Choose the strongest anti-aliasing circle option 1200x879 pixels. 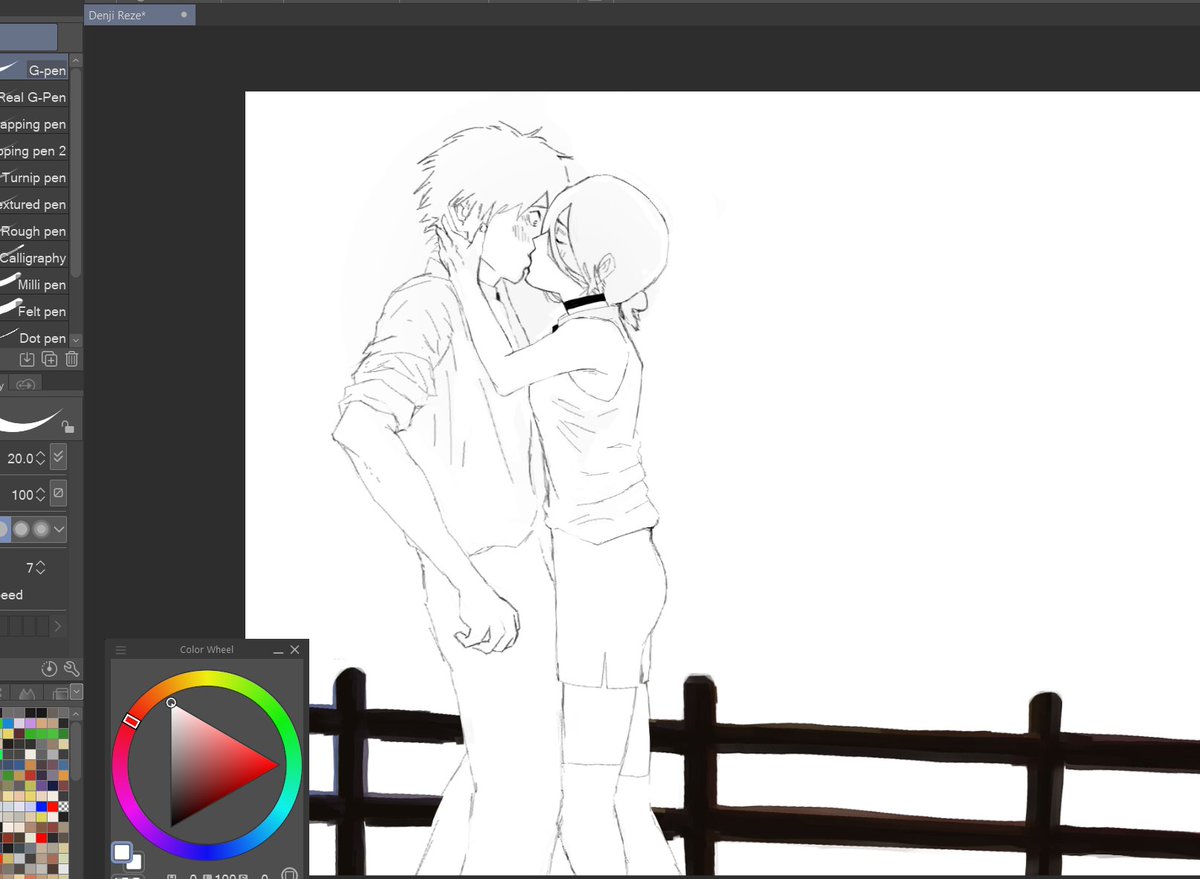(x=41, y=529)
